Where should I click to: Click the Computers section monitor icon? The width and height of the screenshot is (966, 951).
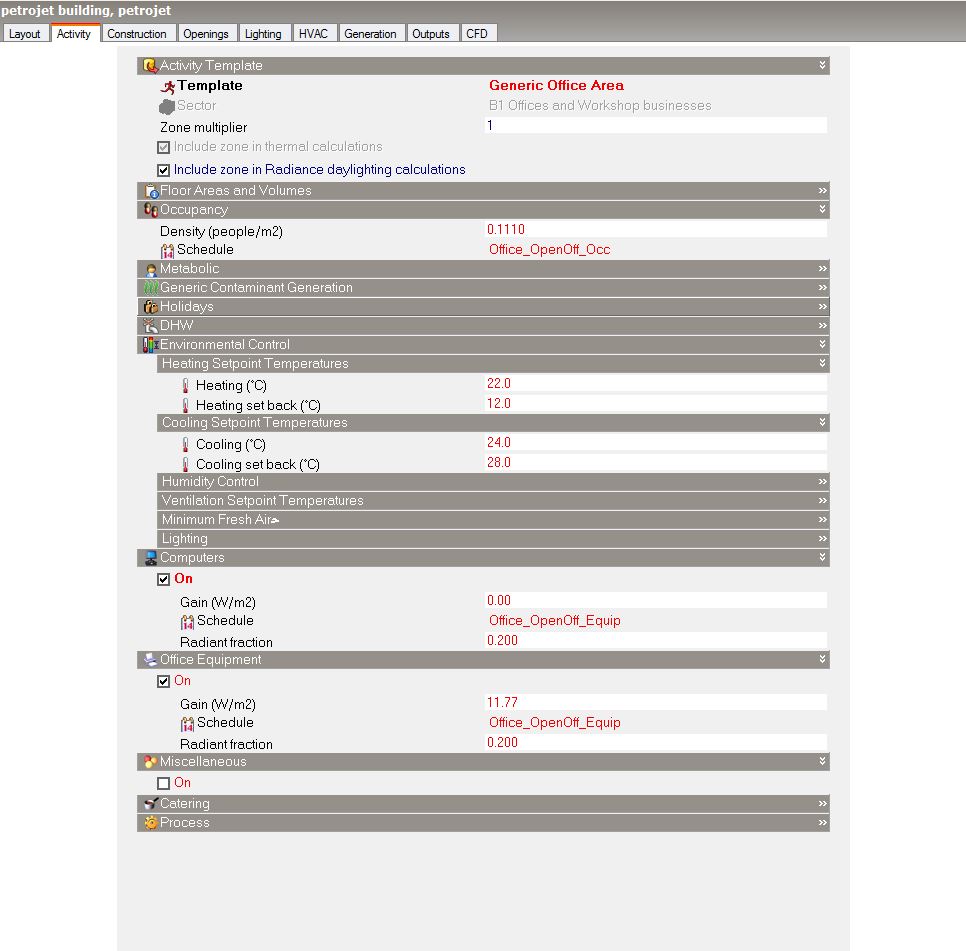click(x=151, y=558)
